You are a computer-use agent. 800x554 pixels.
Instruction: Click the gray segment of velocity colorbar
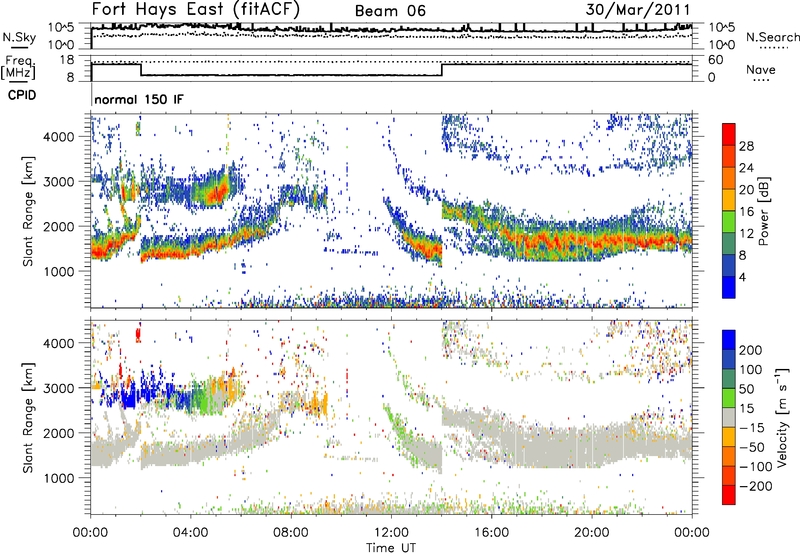click(x=729, y=418)
